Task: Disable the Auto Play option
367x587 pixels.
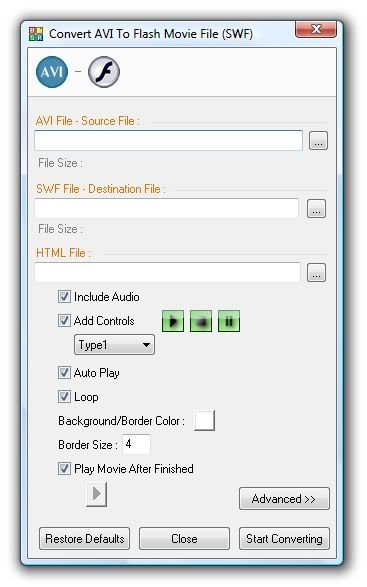Action: click(x=64, y=373)
